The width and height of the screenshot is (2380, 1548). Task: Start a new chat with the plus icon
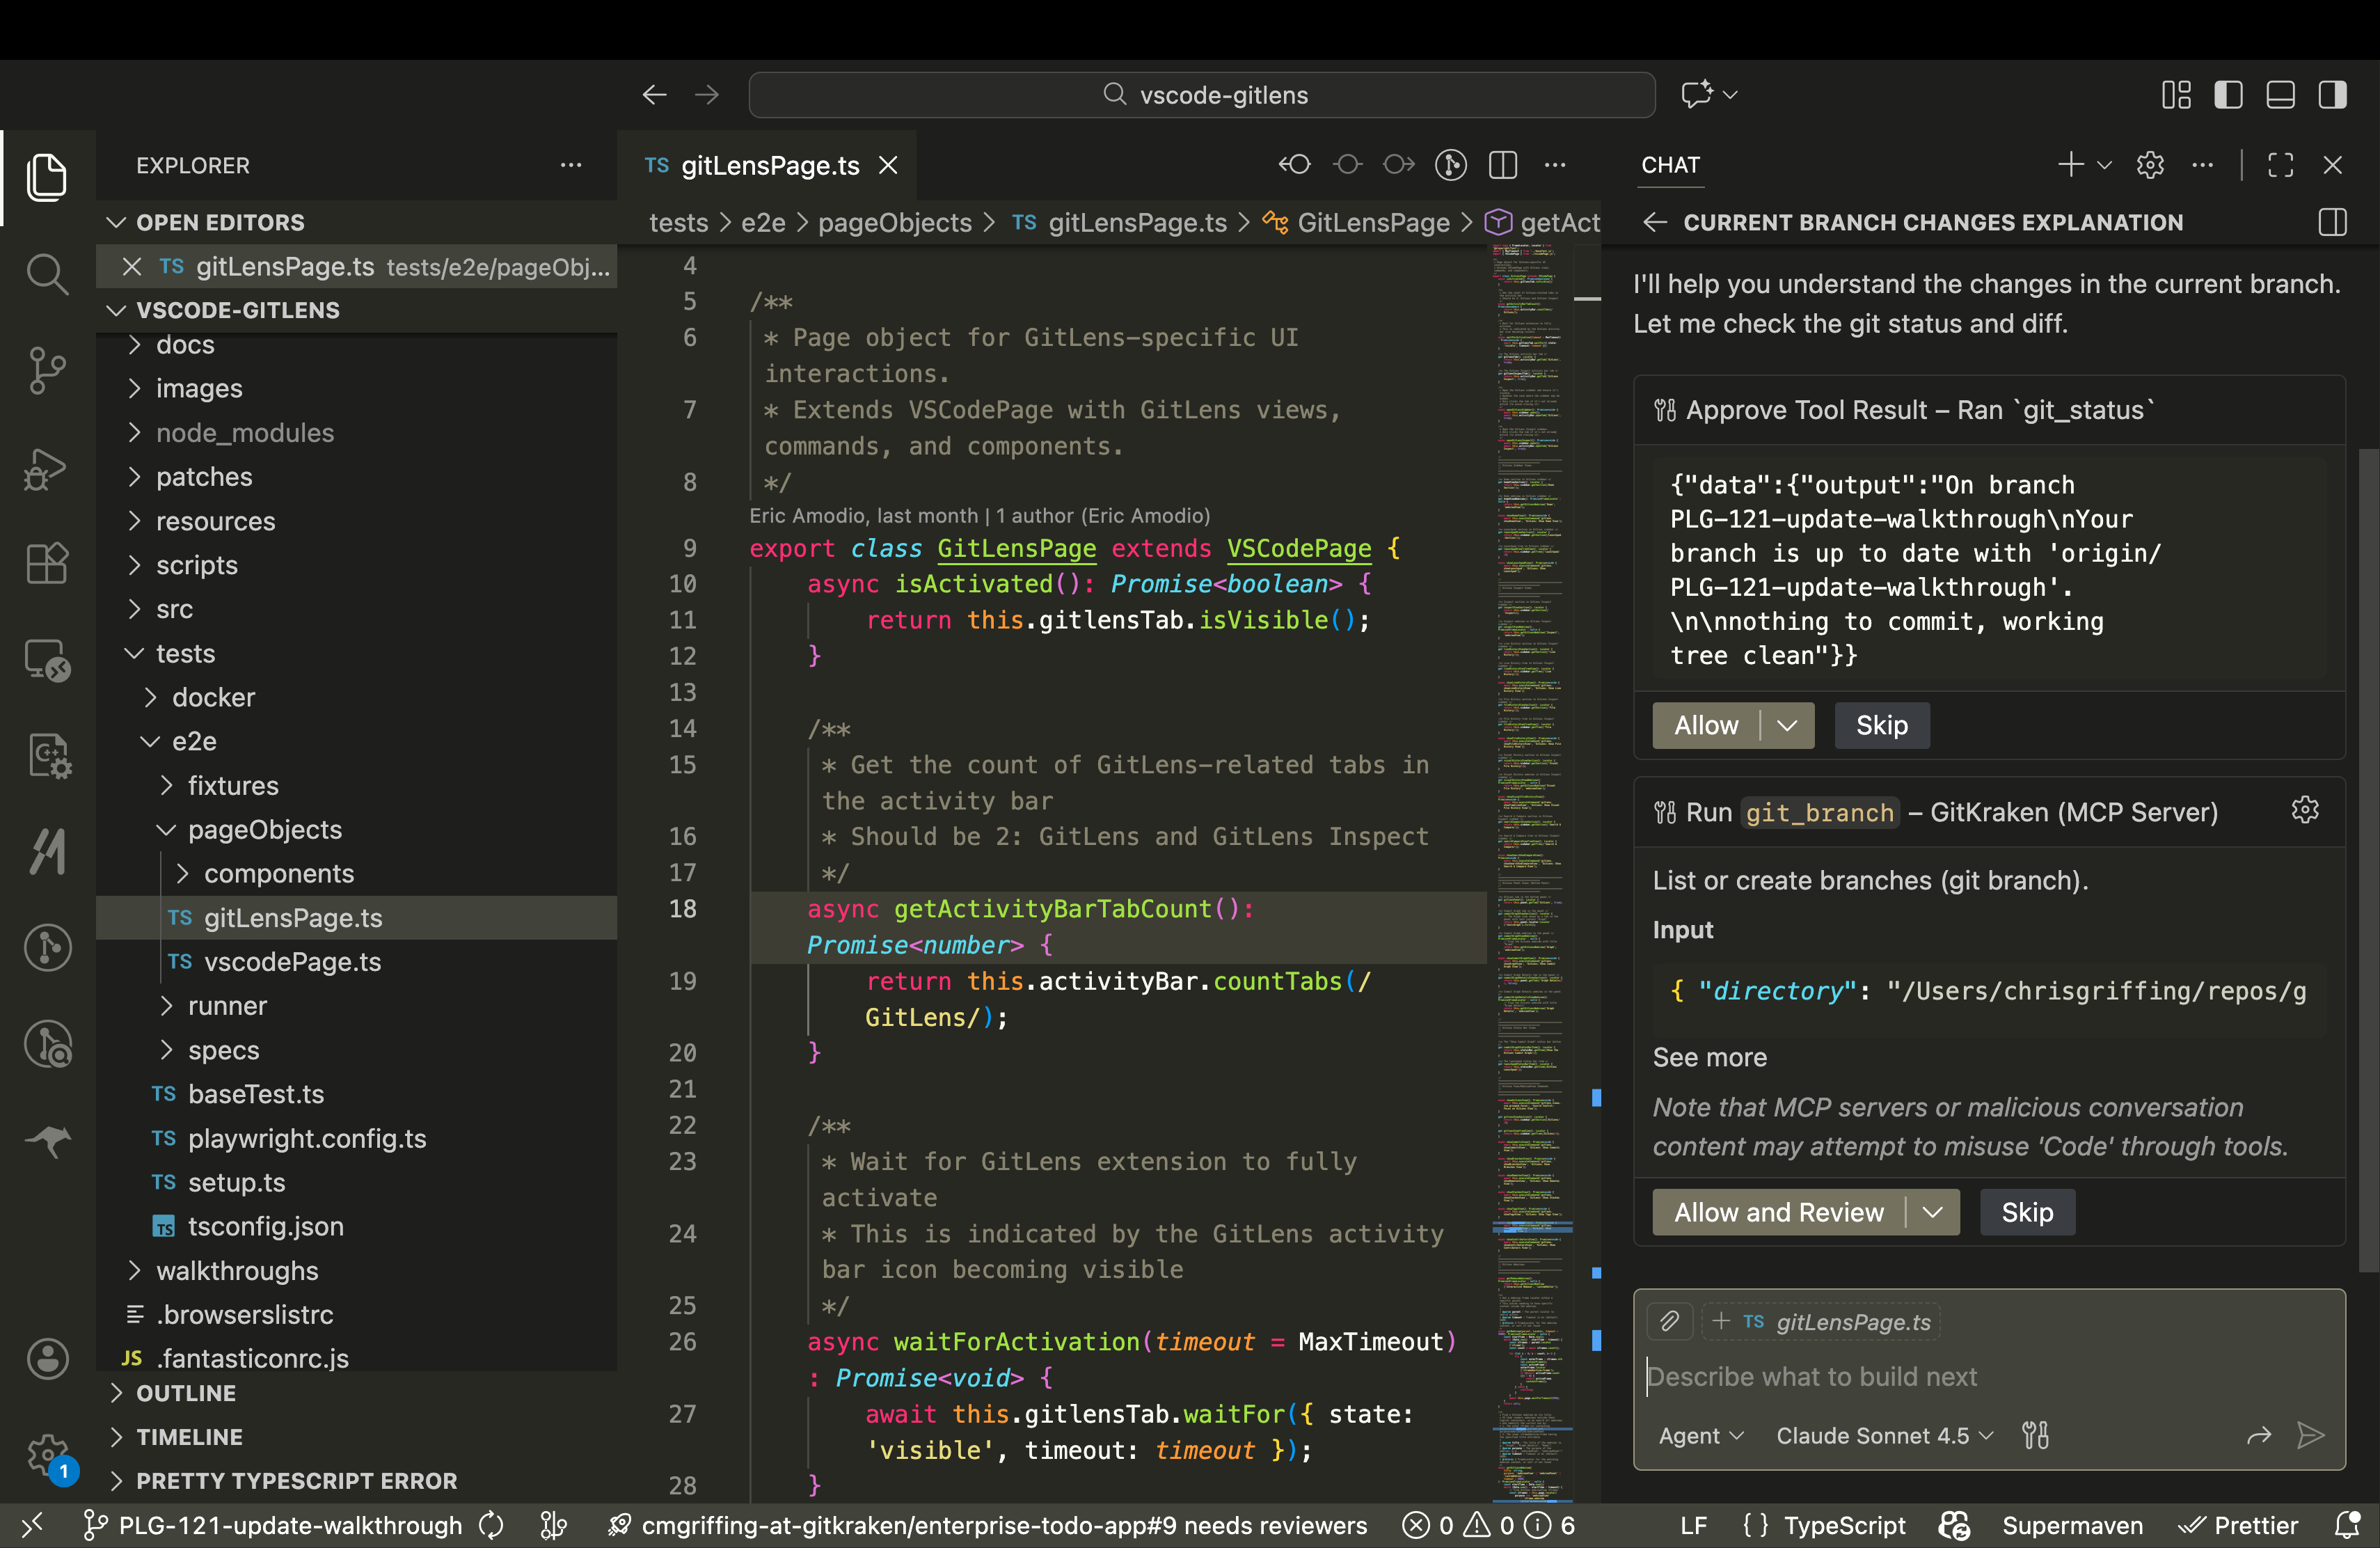pos(2070,165)
